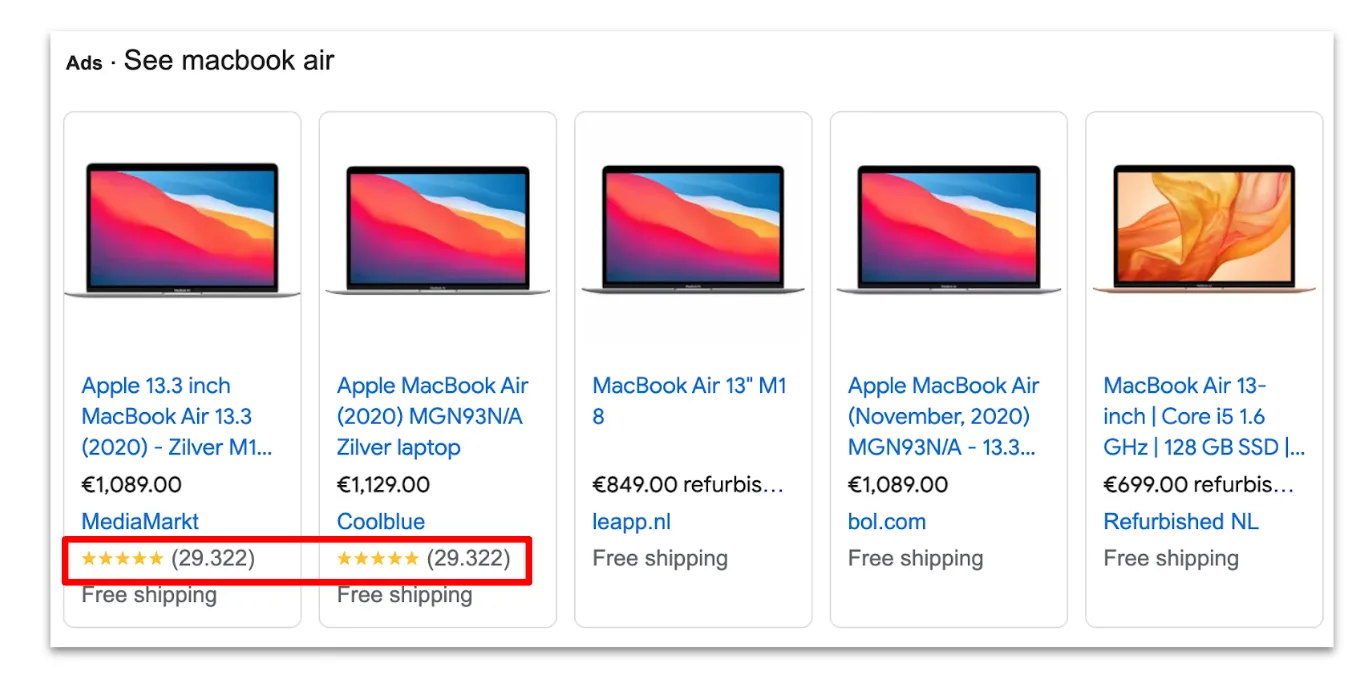1358x686 pixels.
Task: Visit the bol.com seller link
Action: [x=887, y=522]
